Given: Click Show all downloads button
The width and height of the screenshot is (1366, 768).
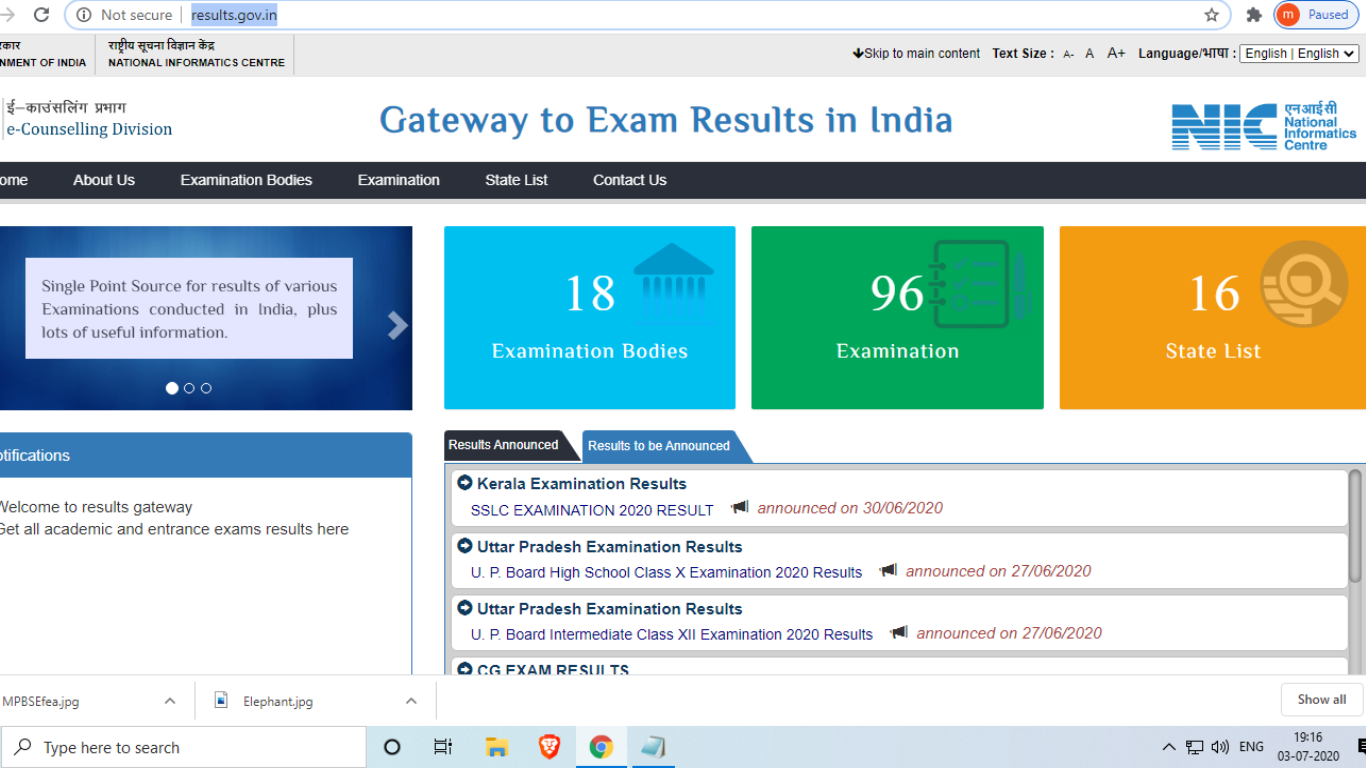Looking at the screenshot, I should click(x=1321, y=699).
